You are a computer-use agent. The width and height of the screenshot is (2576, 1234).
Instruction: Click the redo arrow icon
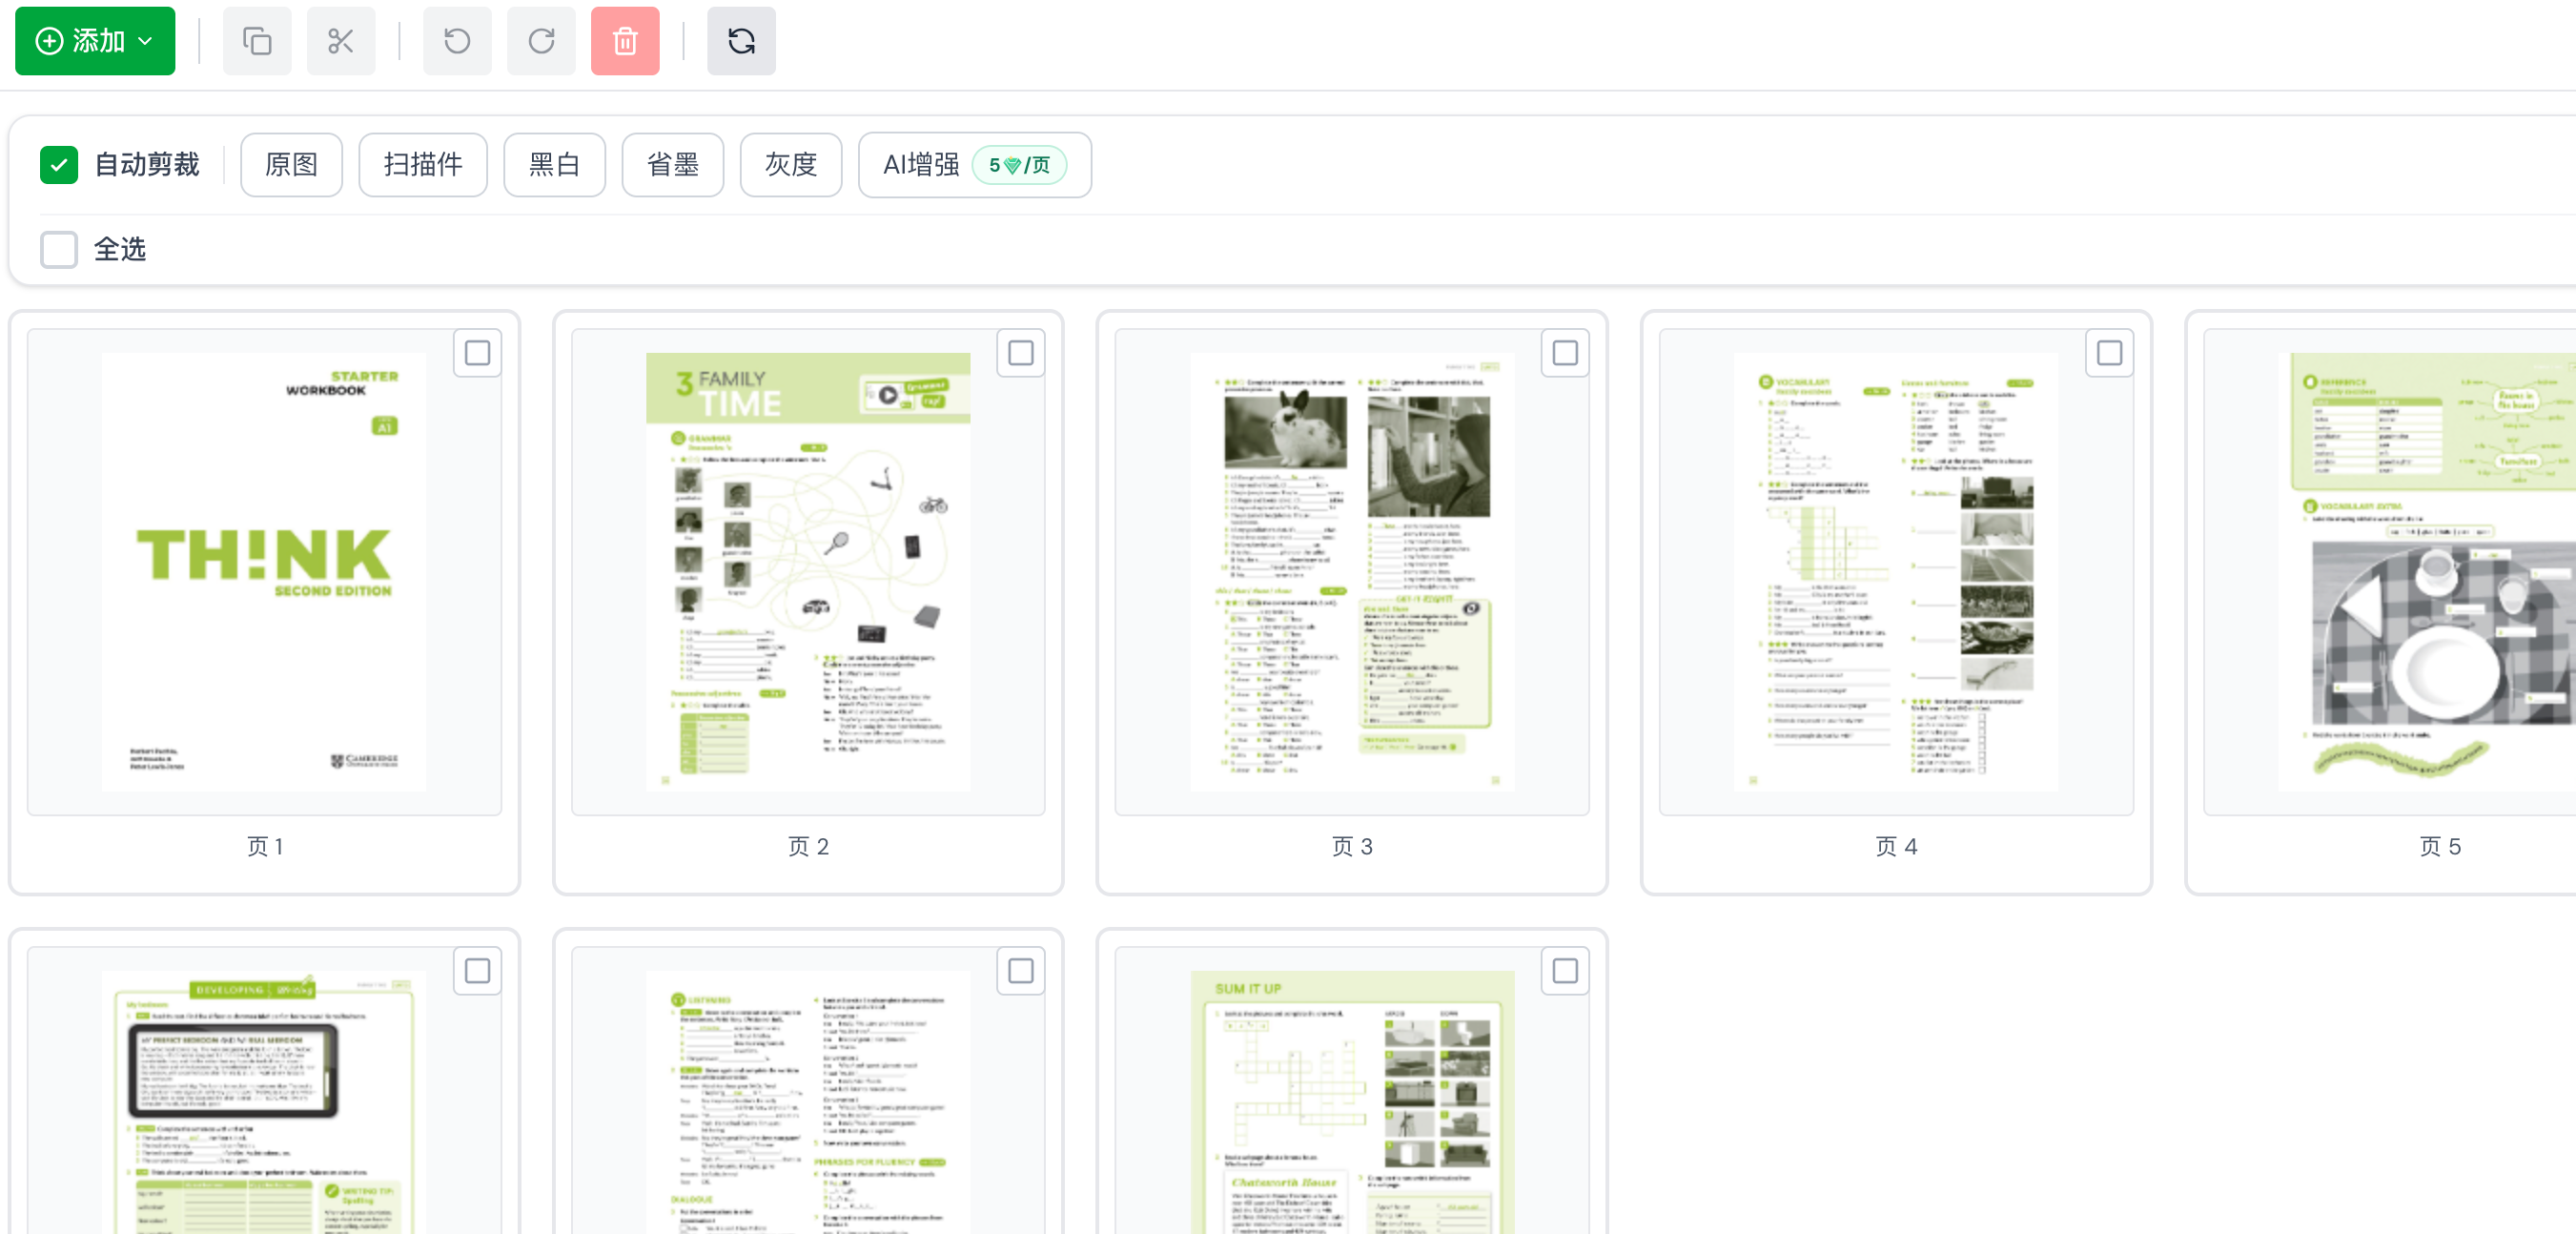pos(541,41)
